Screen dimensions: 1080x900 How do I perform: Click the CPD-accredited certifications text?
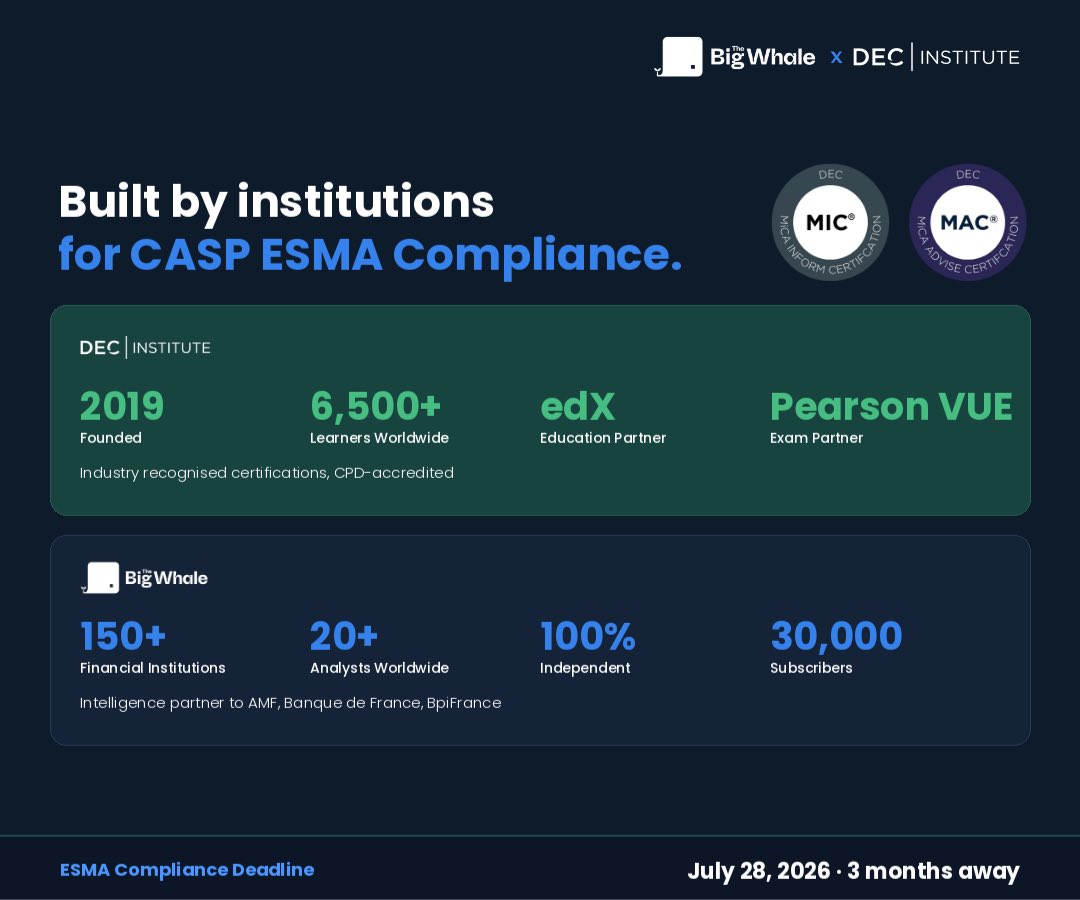coord(267,473)
